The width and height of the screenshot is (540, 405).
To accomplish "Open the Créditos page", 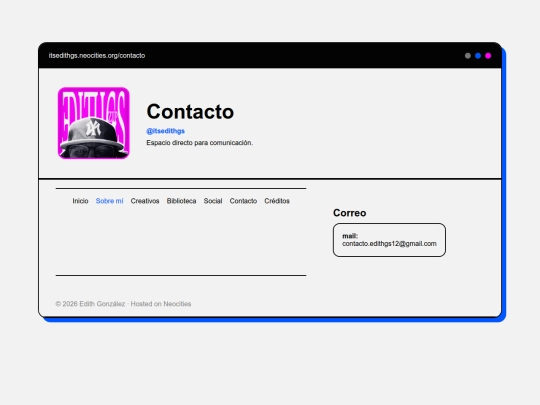I will coord(277,201).
